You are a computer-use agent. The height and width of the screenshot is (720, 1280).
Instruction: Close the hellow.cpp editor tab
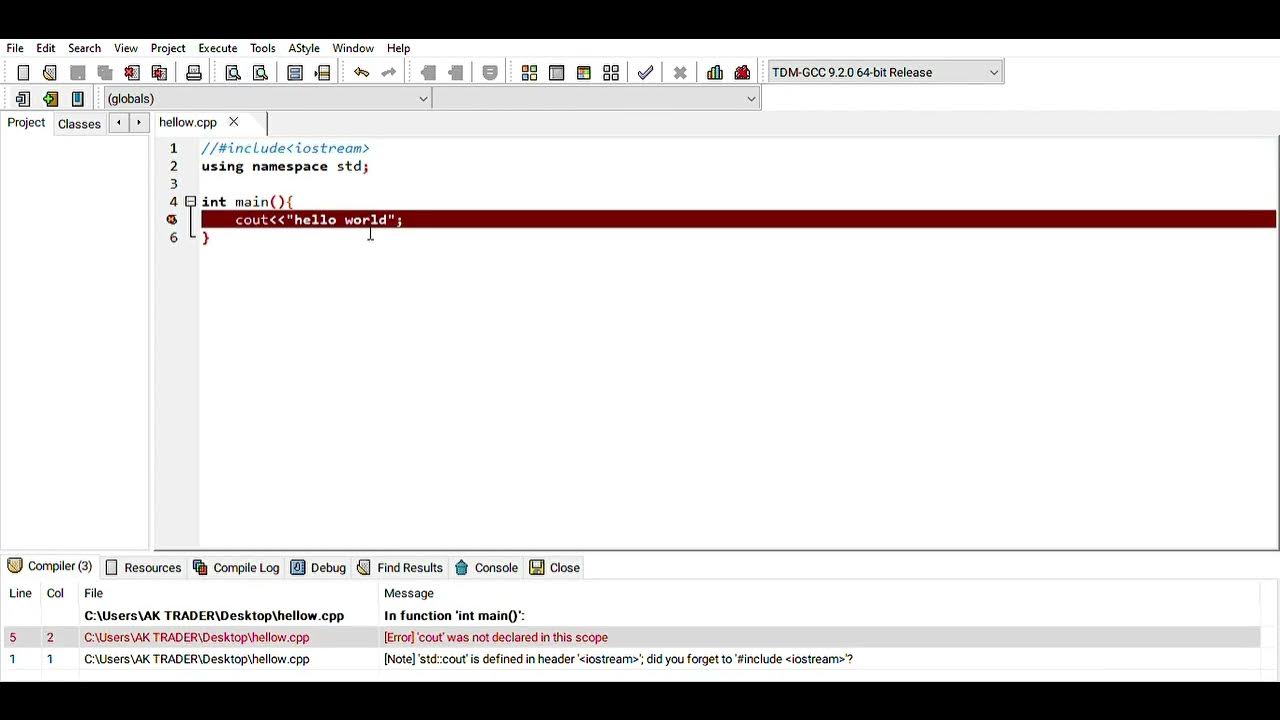click(233, 122)
